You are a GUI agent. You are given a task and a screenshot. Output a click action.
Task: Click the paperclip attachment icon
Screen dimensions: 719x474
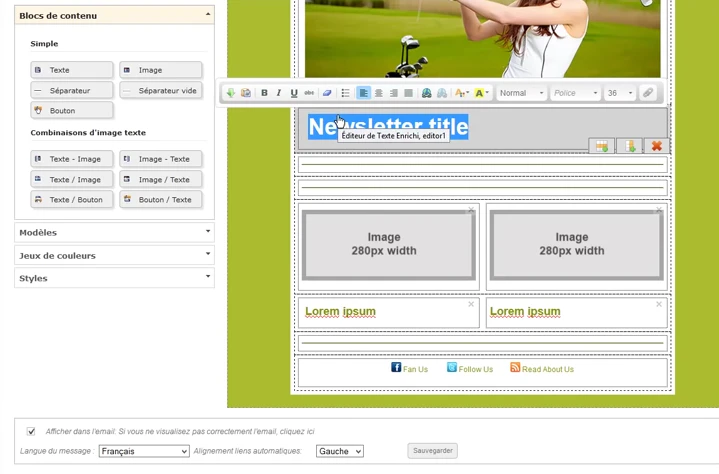[x=647, y=93]
